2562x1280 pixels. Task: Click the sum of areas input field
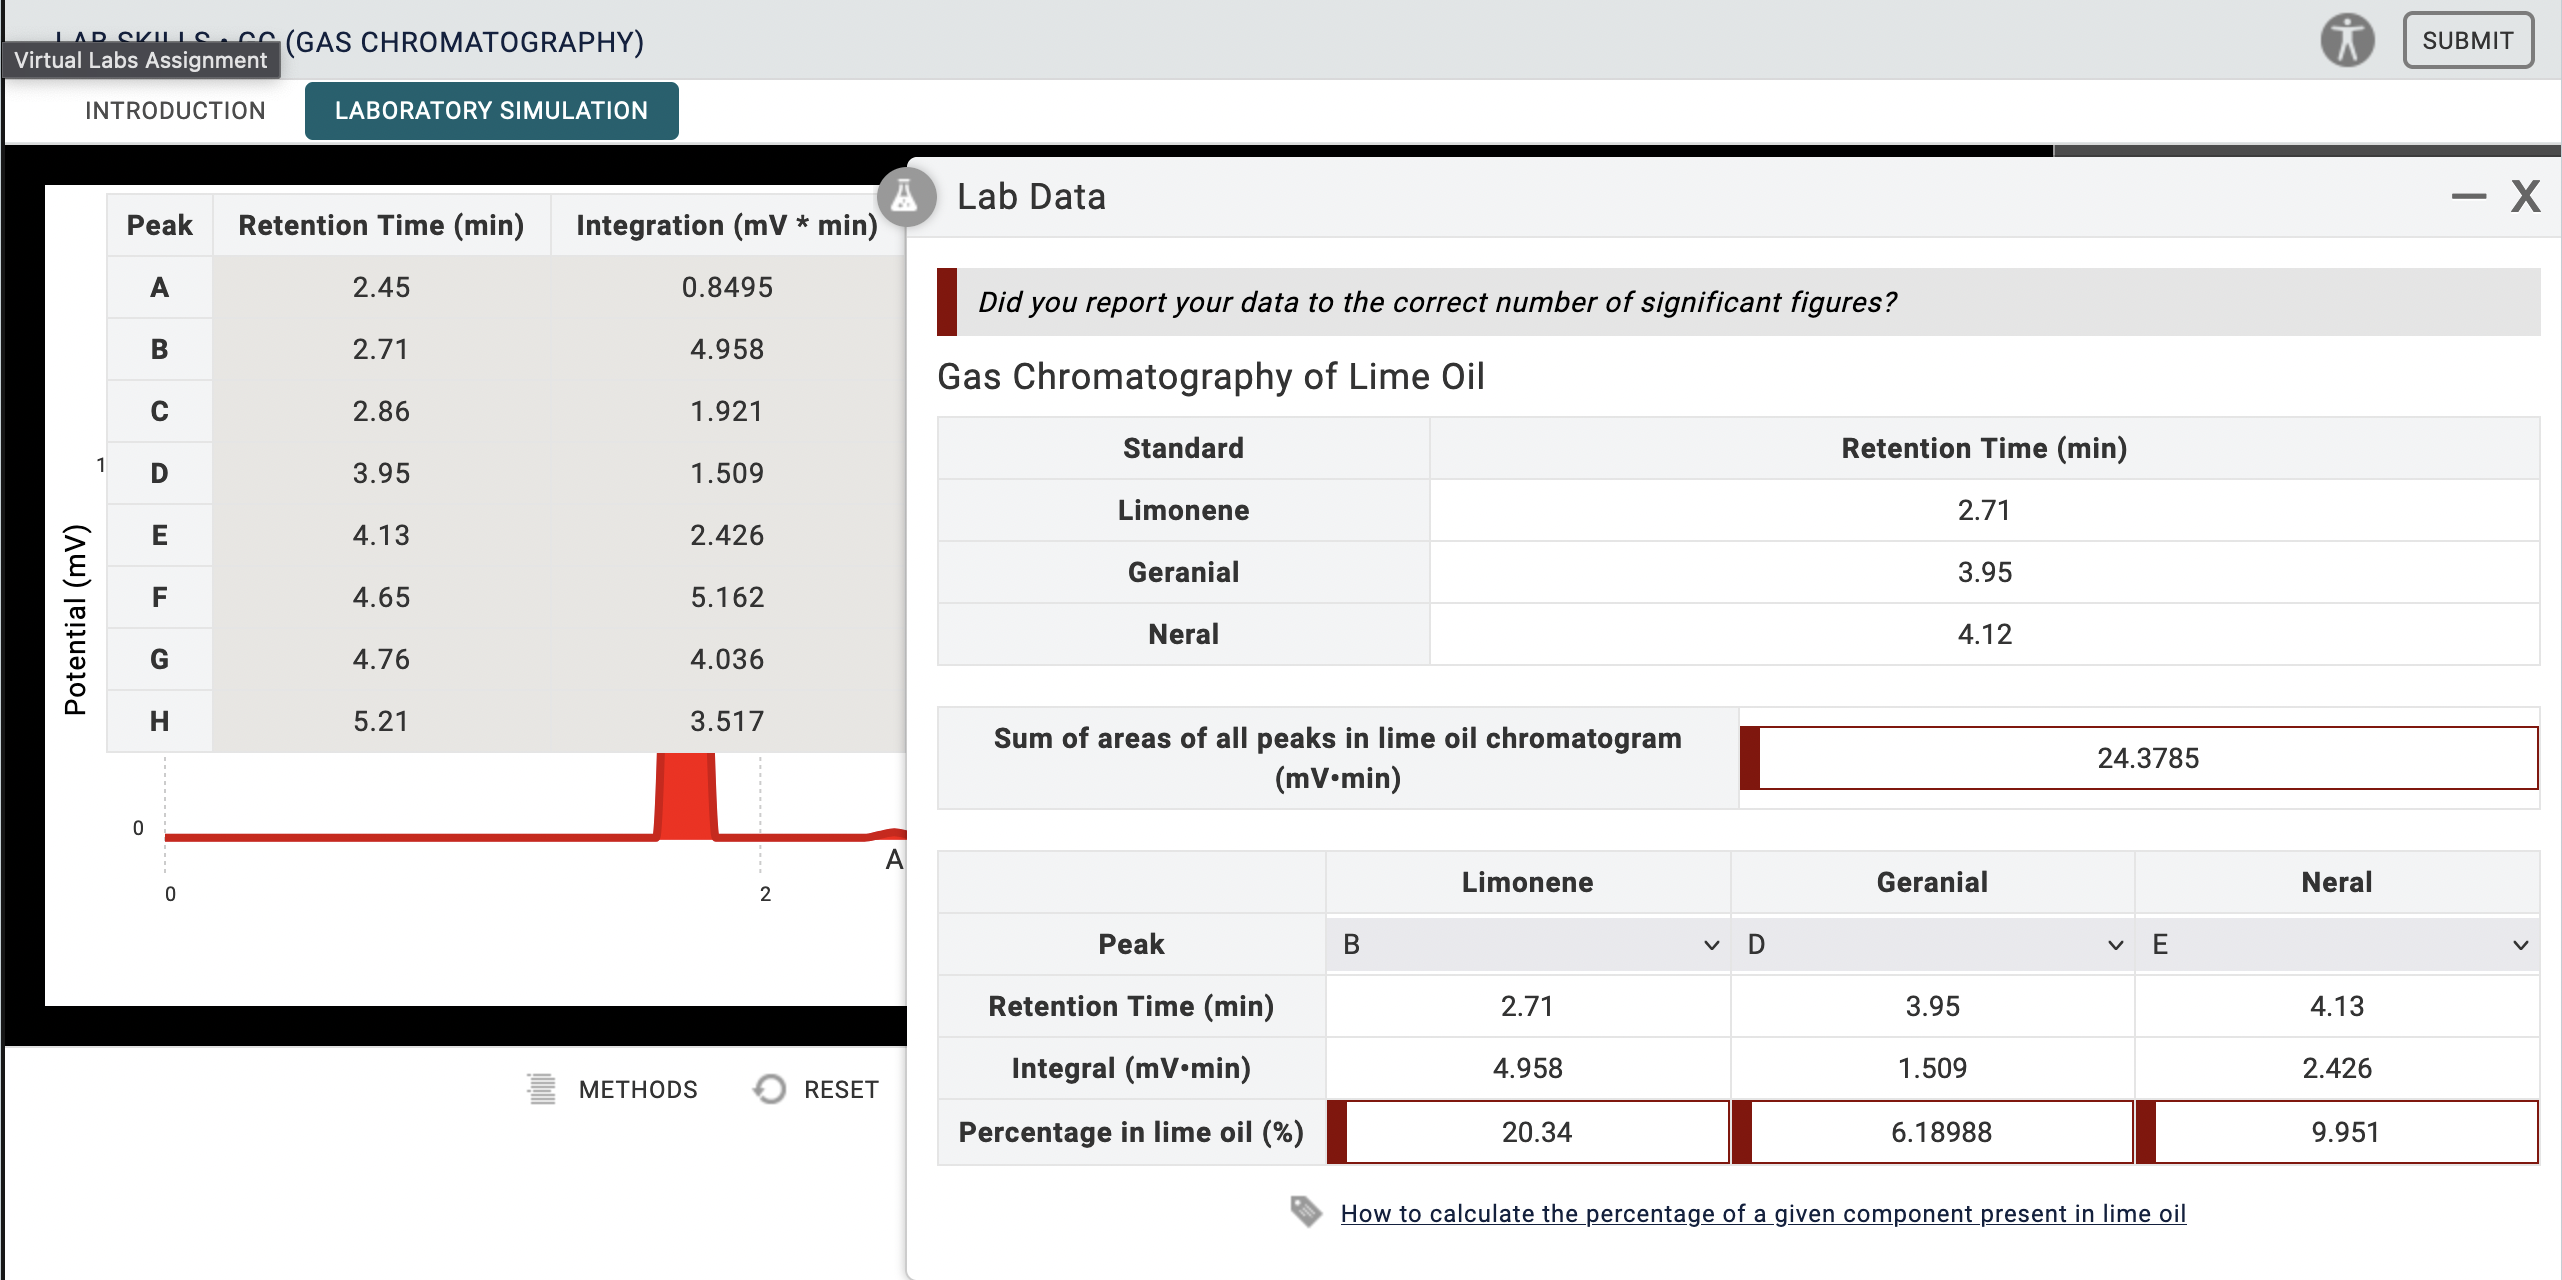pos(2147,758)
